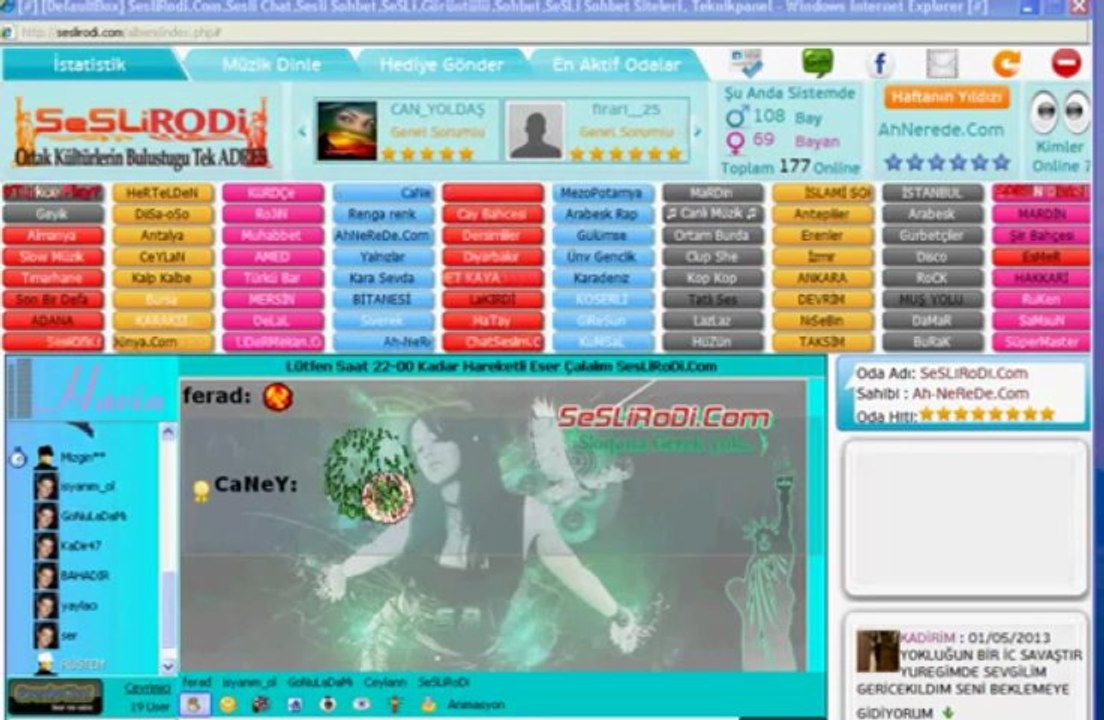Click the user list scrollbar thumb
Screen dimensions: 1104x720
point(168,609)
